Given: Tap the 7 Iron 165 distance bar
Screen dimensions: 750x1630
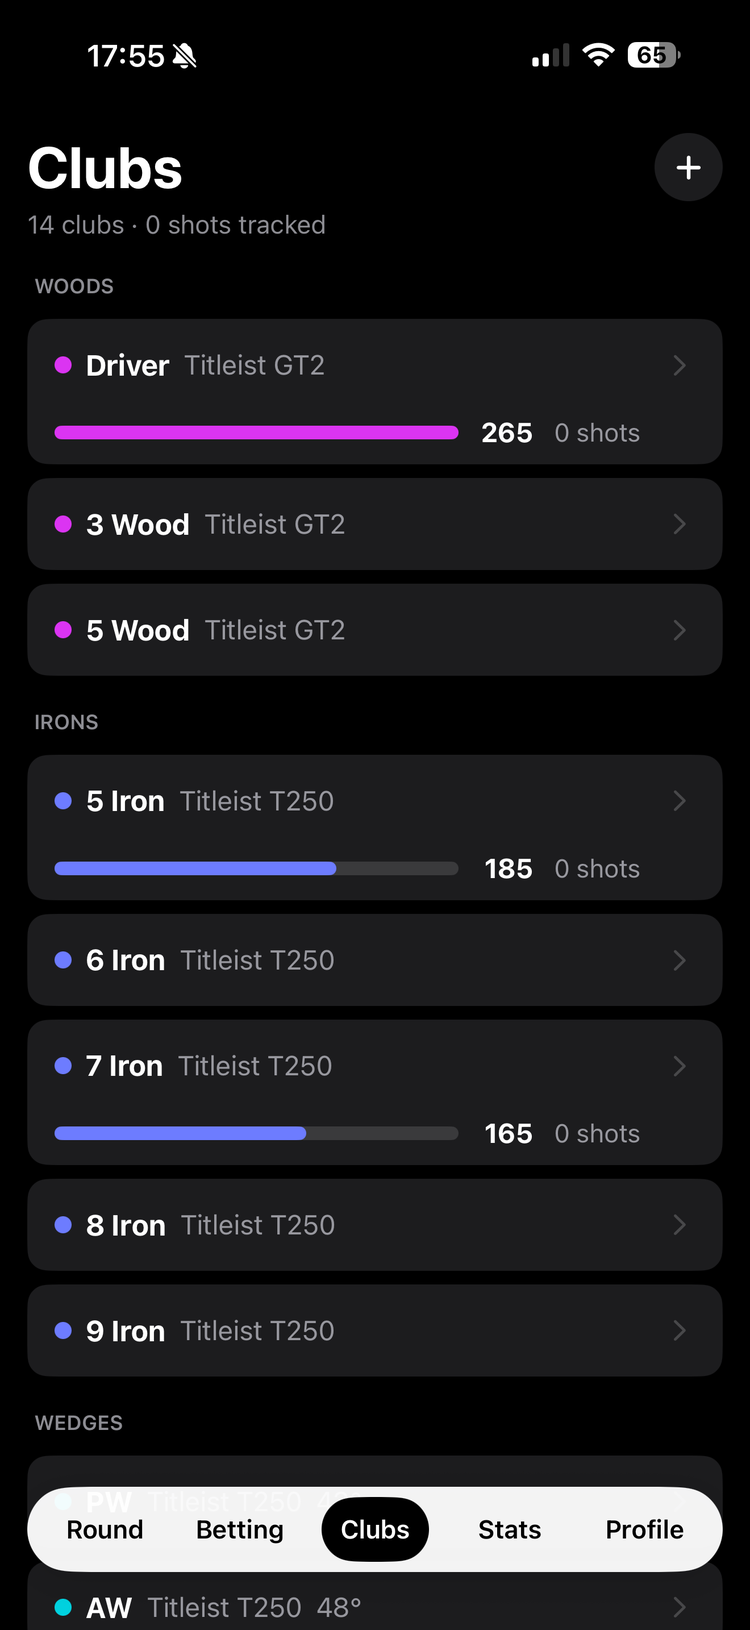Looking at the screenshot, I should point(256,1133).
